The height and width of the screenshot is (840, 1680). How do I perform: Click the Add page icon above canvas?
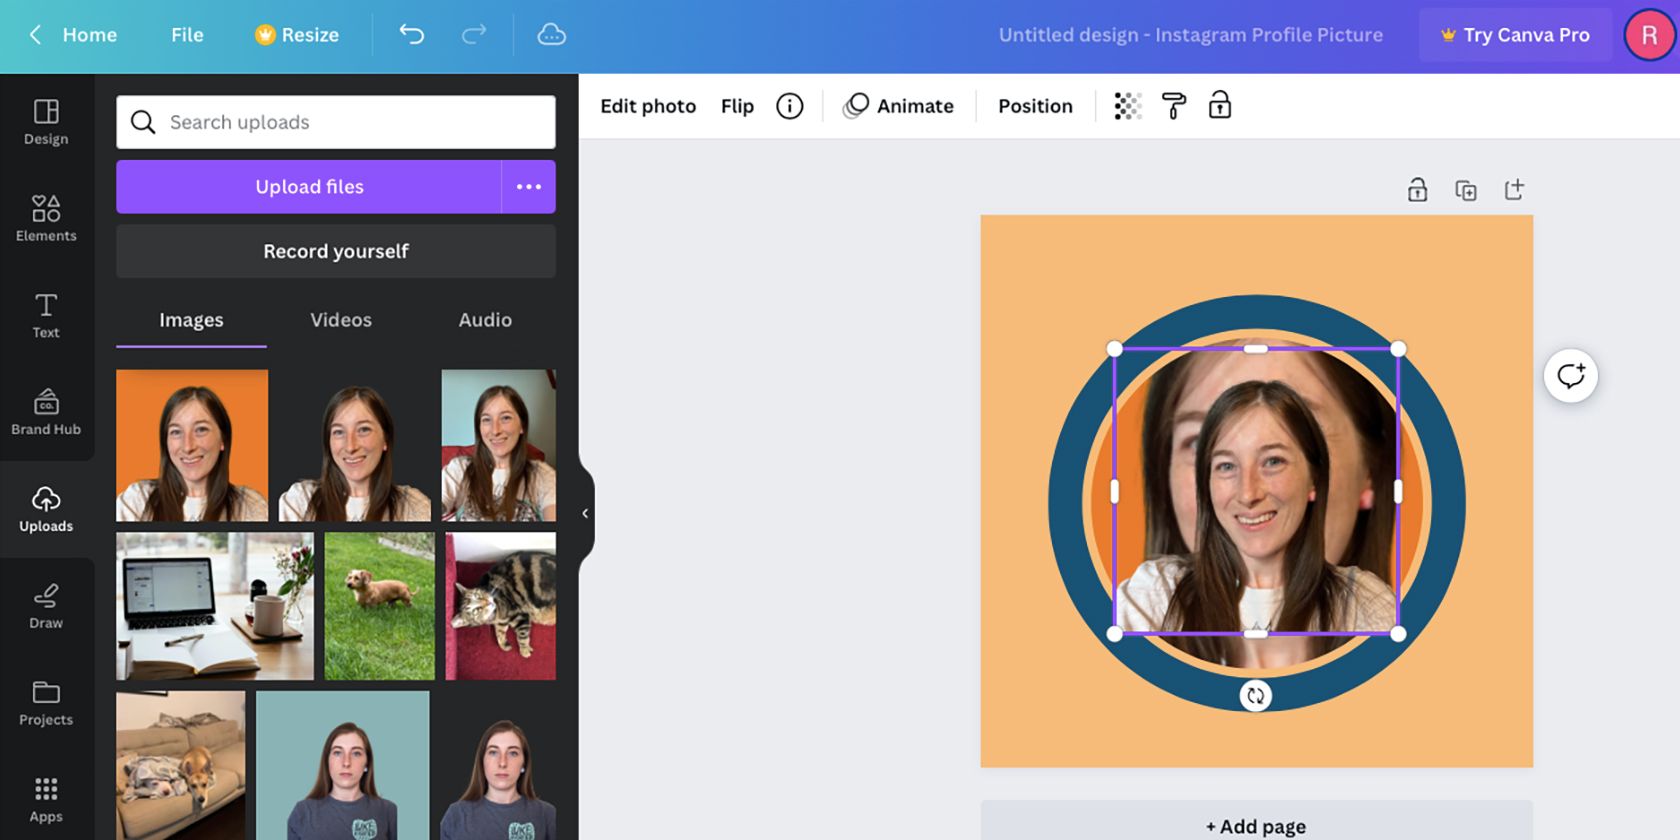click(x=1514, y=190)
